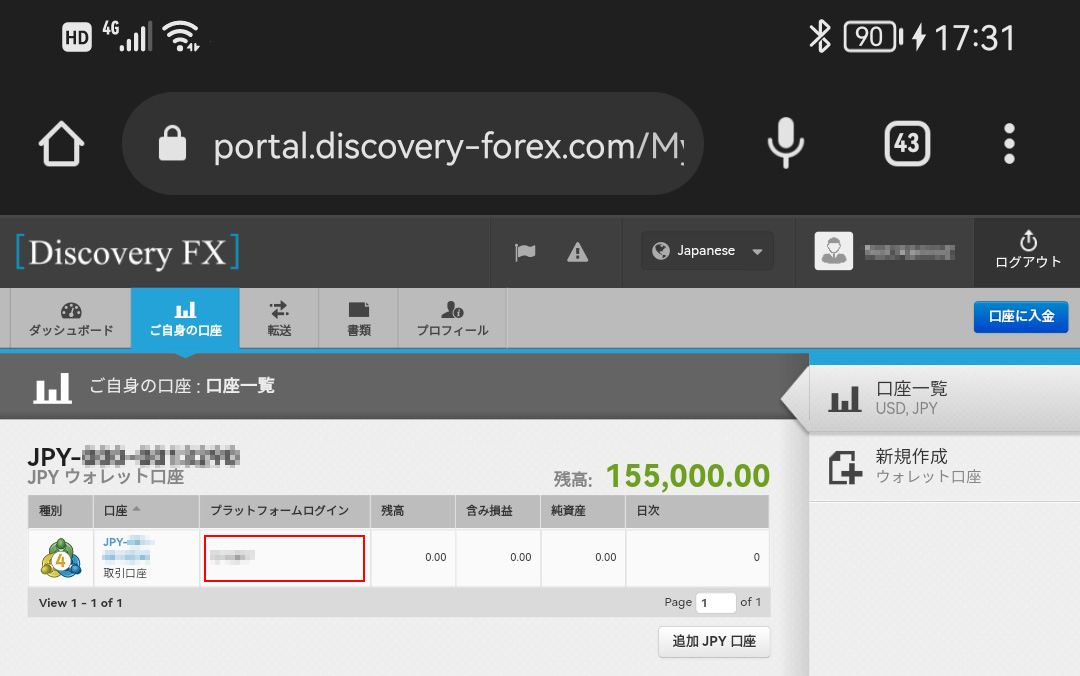
Task: Tap the microphone voice search icon
Action: click(x=785, y=143)
